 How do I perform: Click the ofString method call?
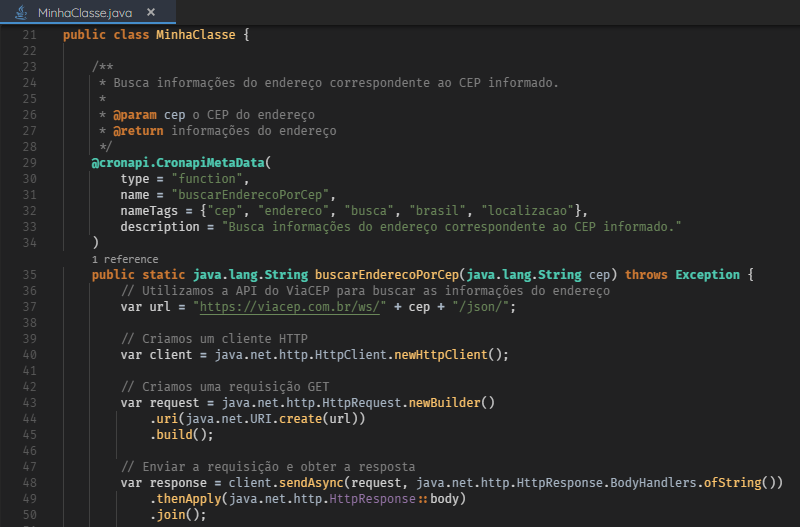[x=733, y=483]
